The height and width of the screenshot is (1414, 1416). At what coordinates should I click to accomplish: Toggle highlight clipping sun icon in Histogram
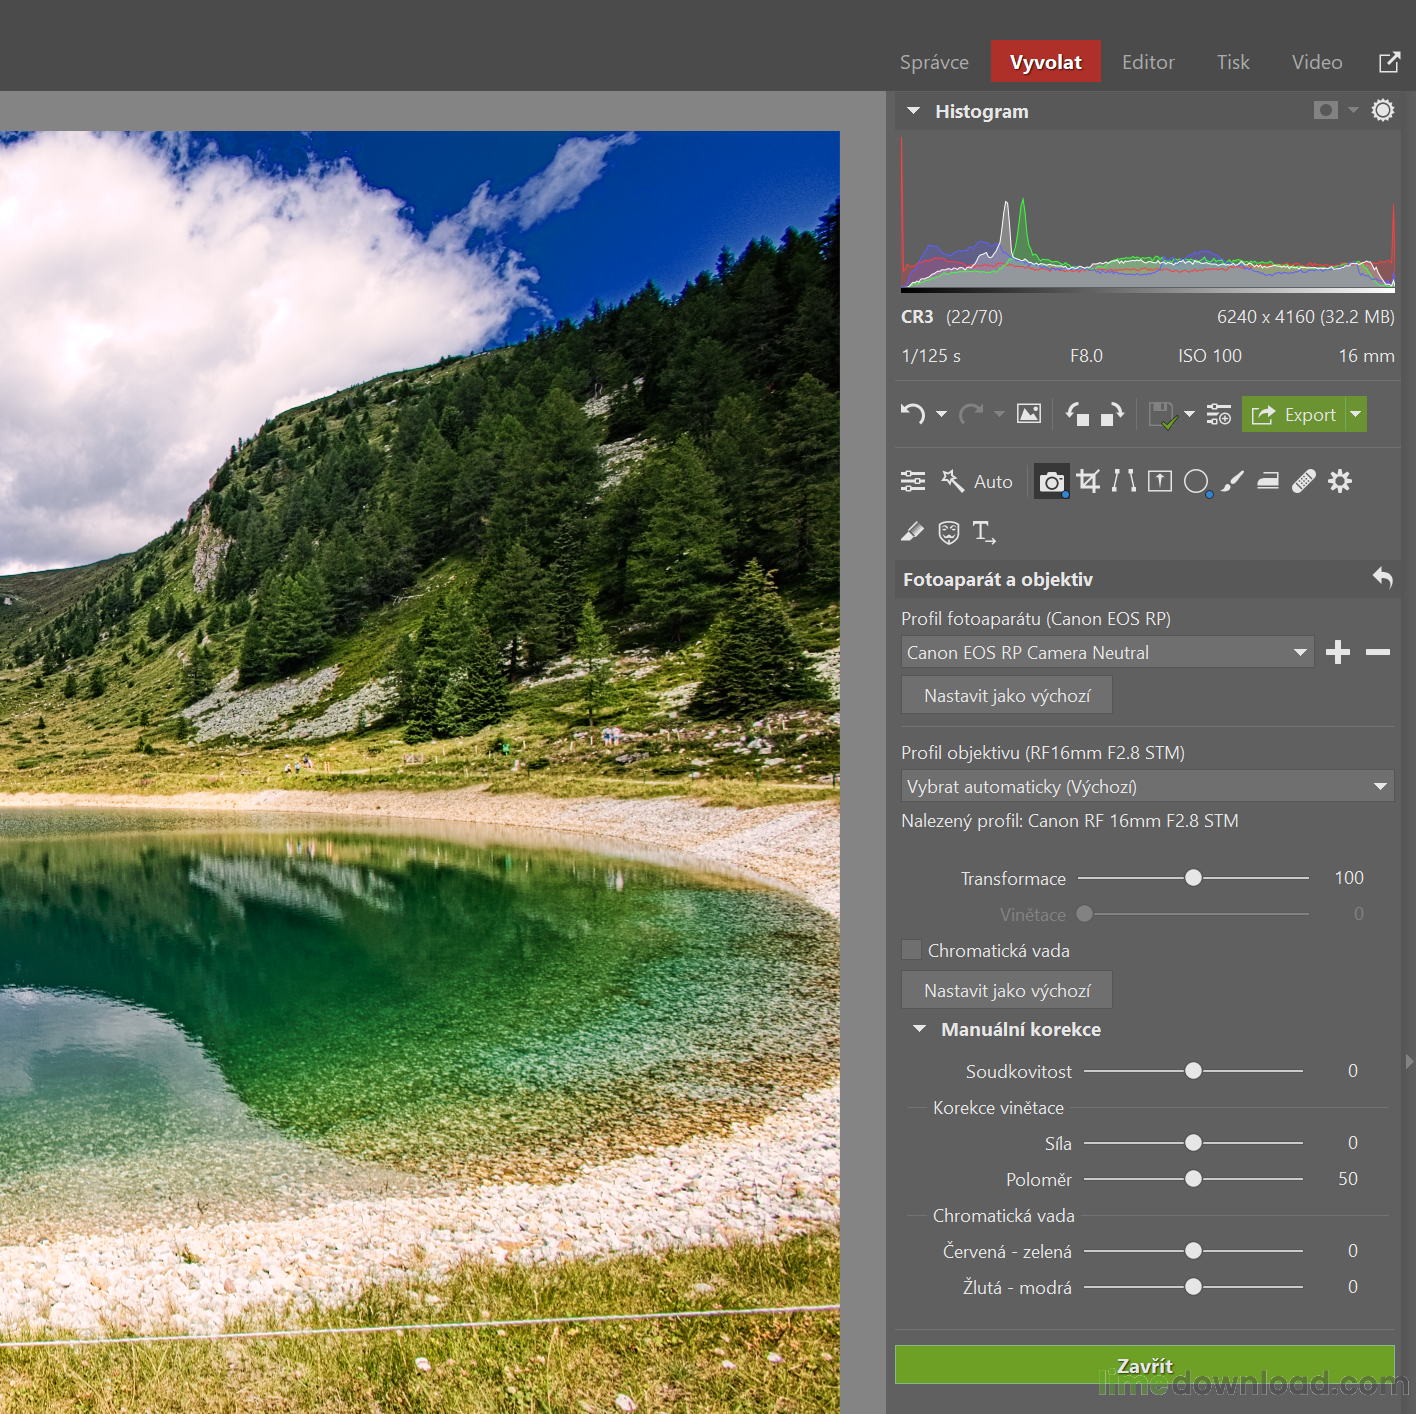tap(1382, 111)
